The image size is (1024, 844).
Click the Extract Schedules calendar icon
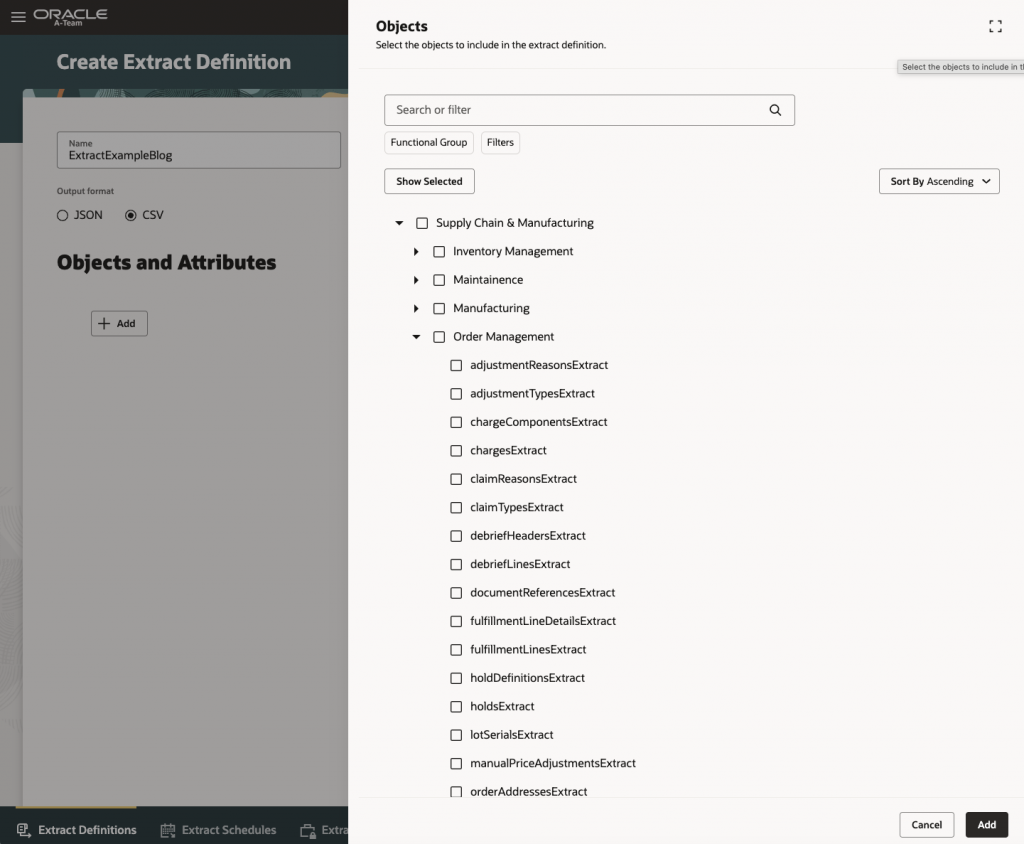pyautogui.click(x=168, y=830)
